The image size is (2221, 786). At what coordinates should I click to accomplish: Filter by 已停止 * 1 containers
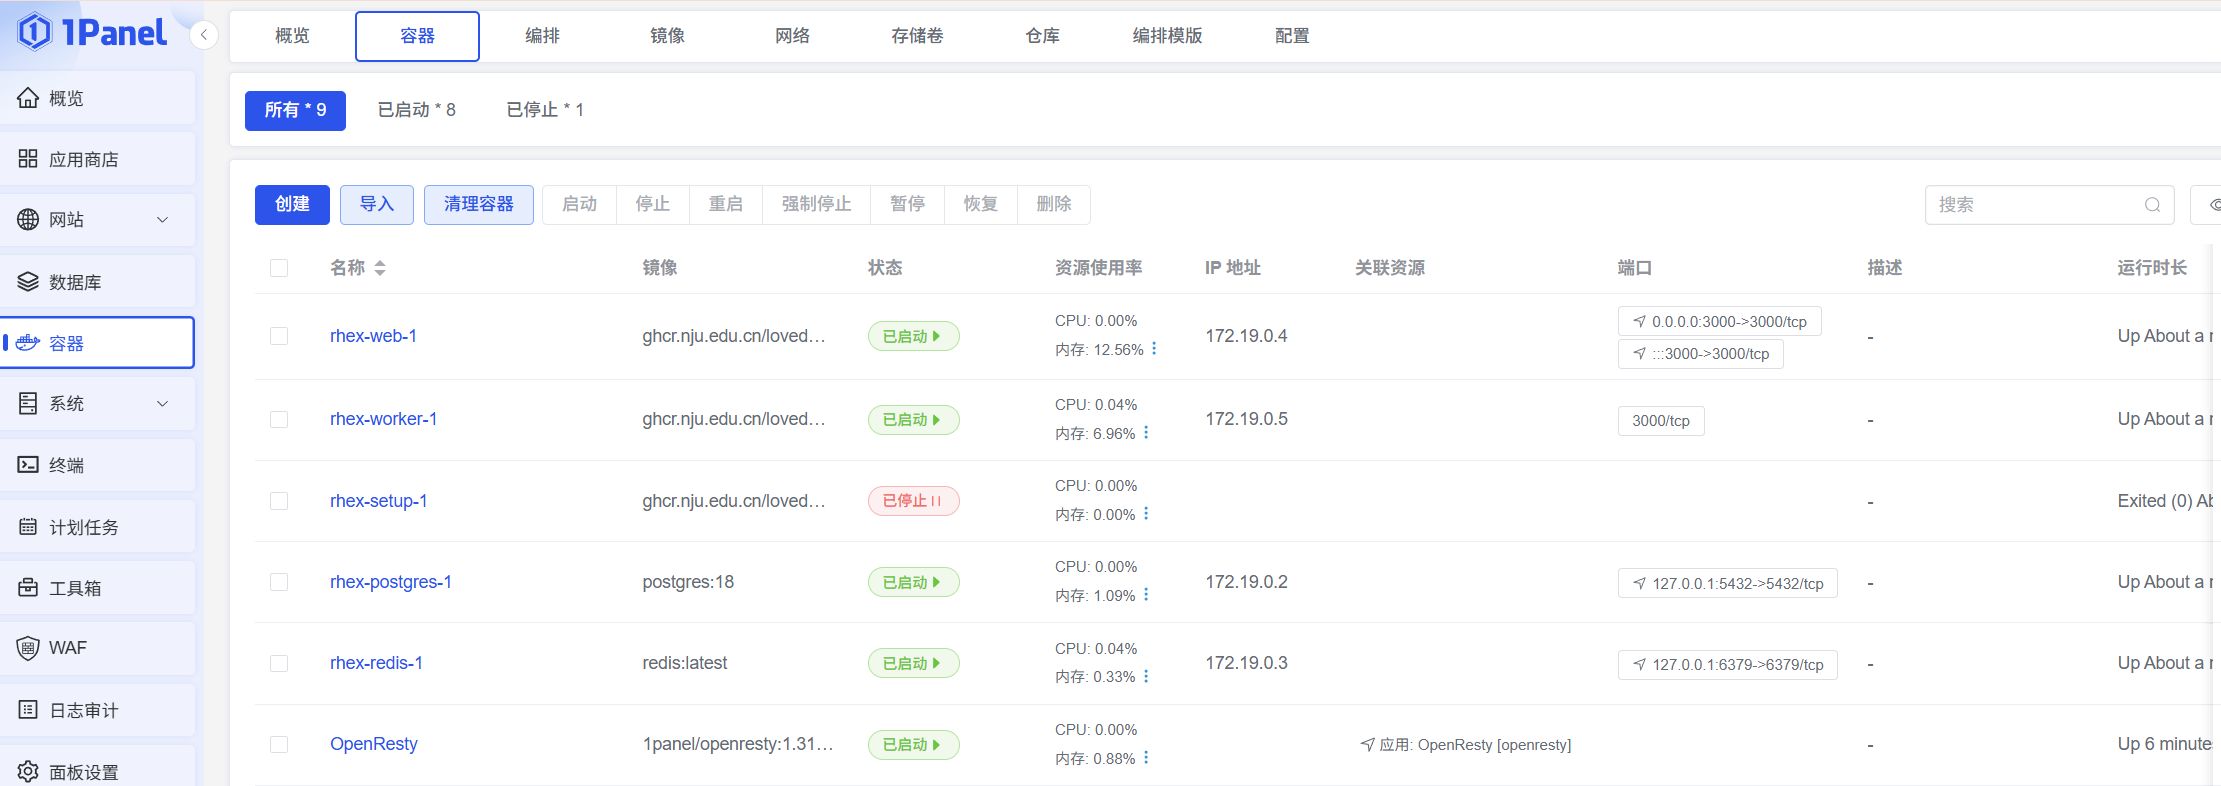(x=545, y=110)
